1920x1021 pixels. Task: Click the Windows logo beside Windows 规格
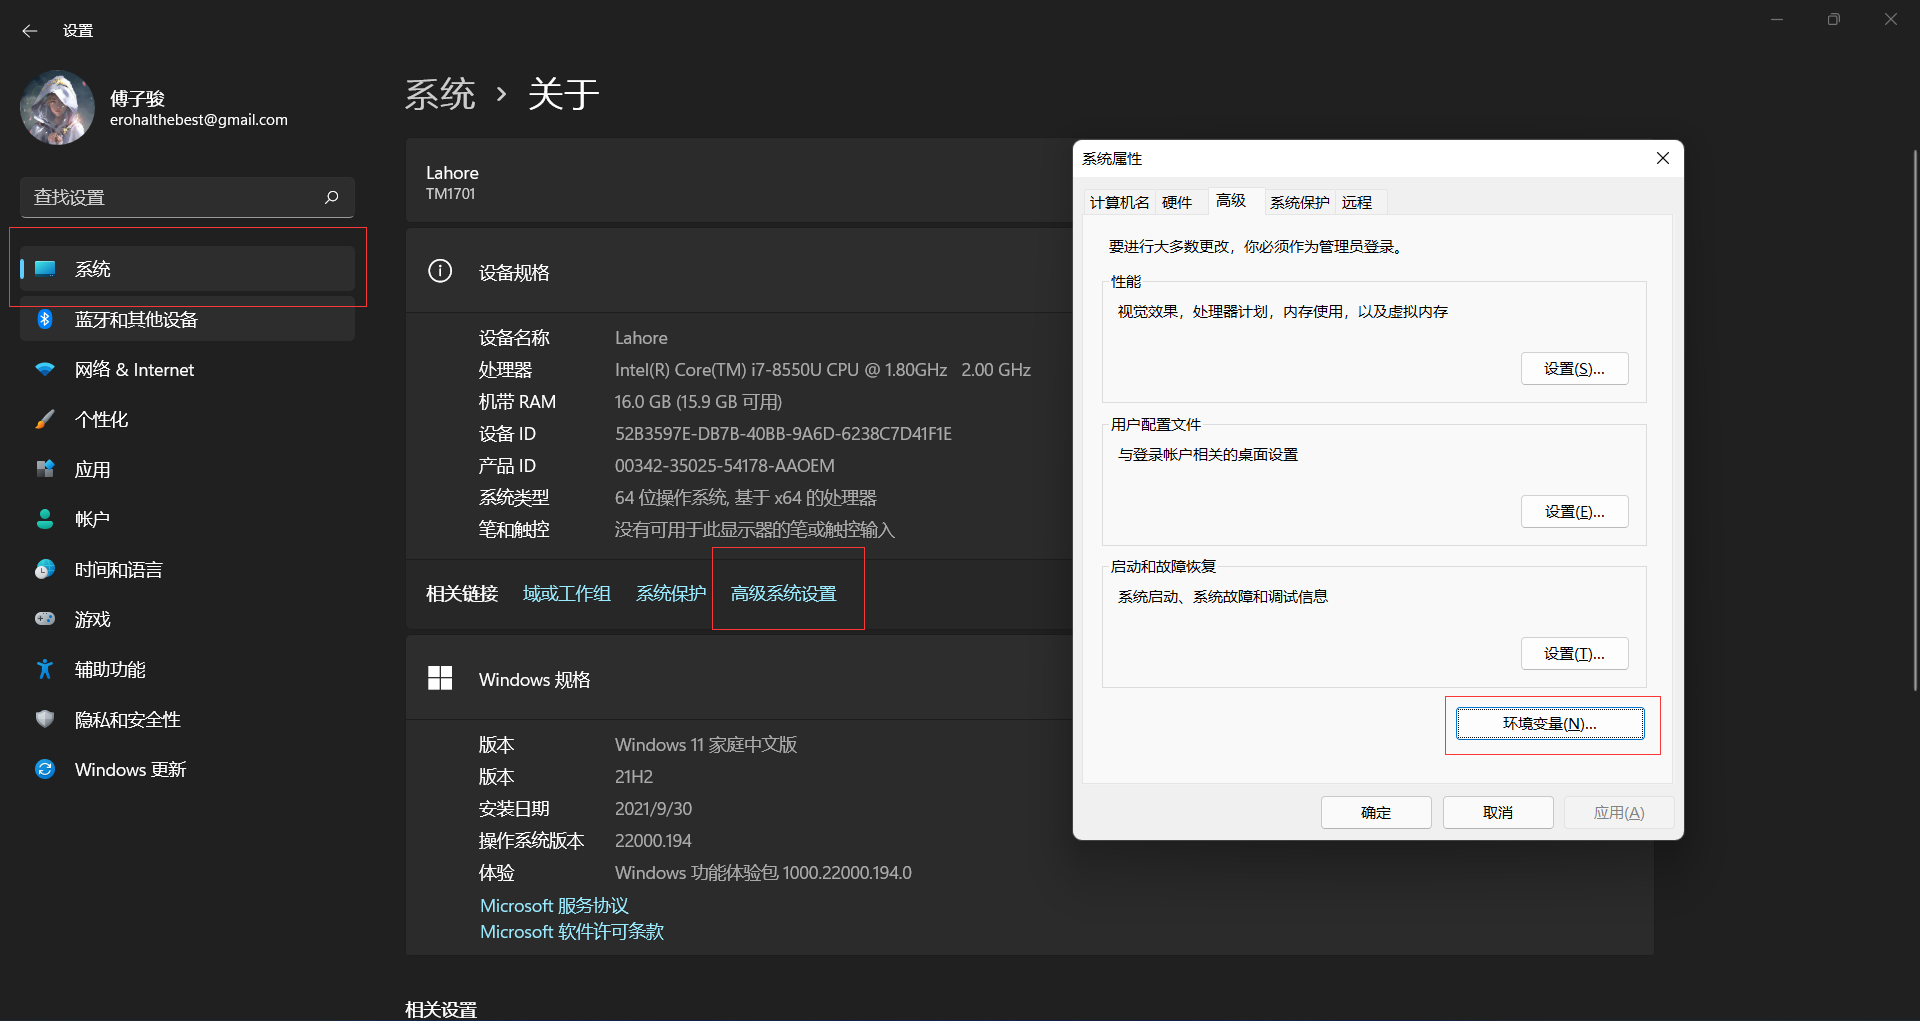(440, 678)
